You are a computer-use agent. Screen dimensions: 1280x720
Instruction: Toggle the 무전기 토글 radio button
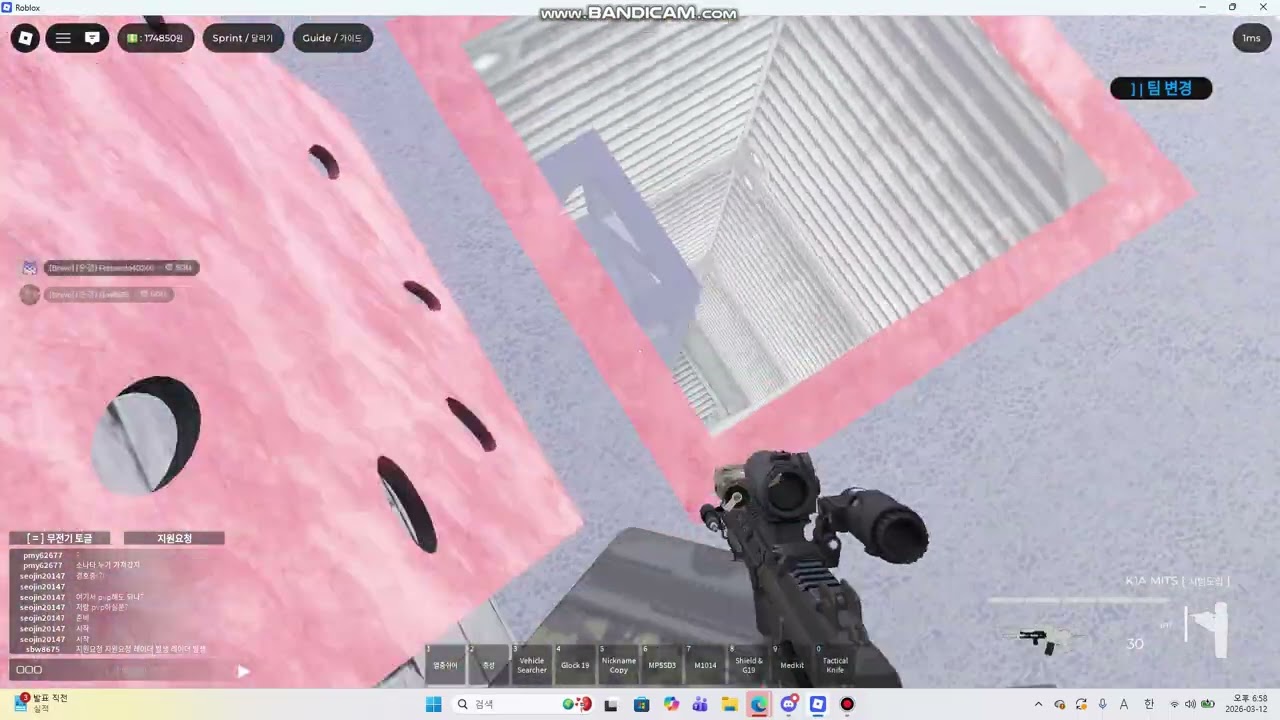pos(59,538)
